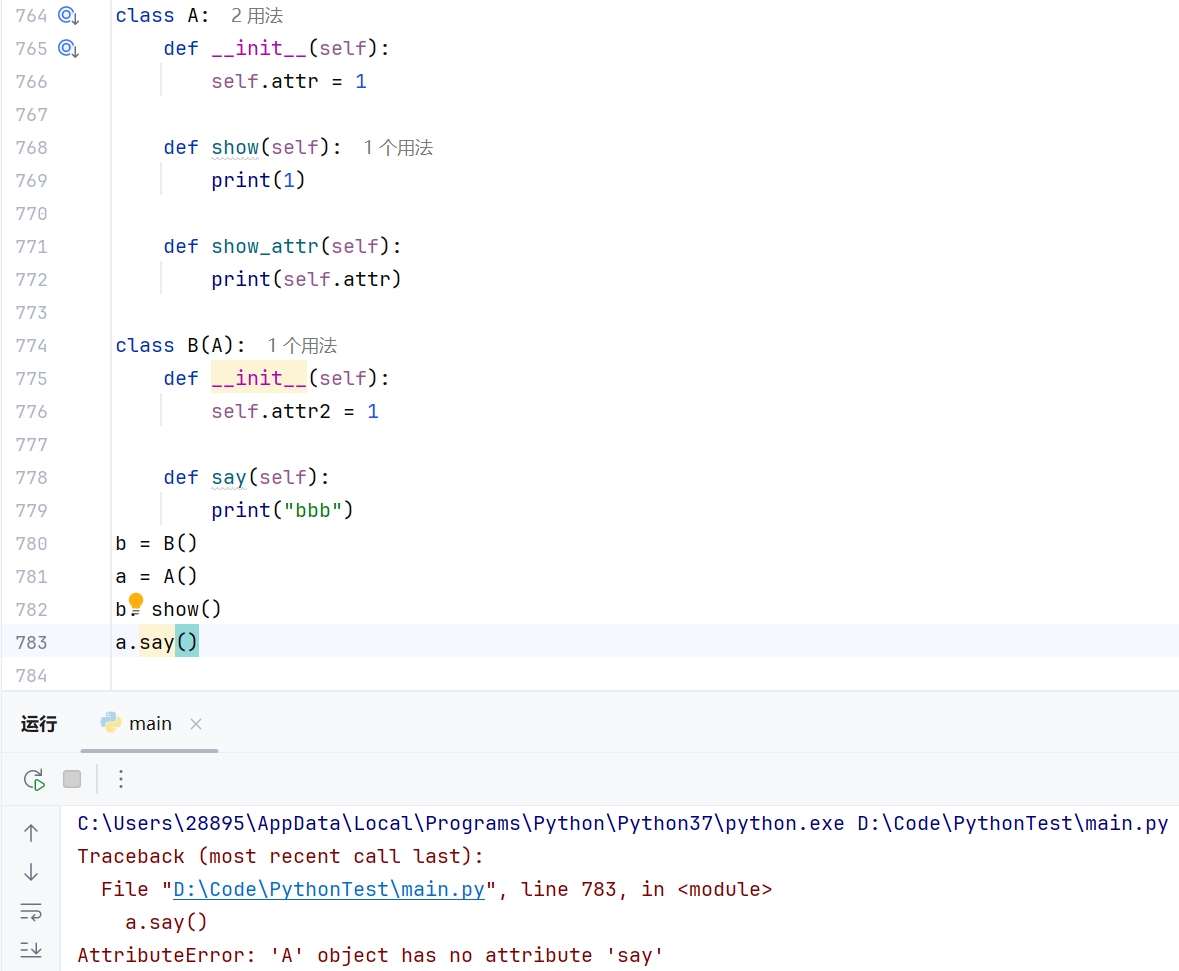Click the overridden marker on line 764
1179x971 pixels.
coord(68,16)
